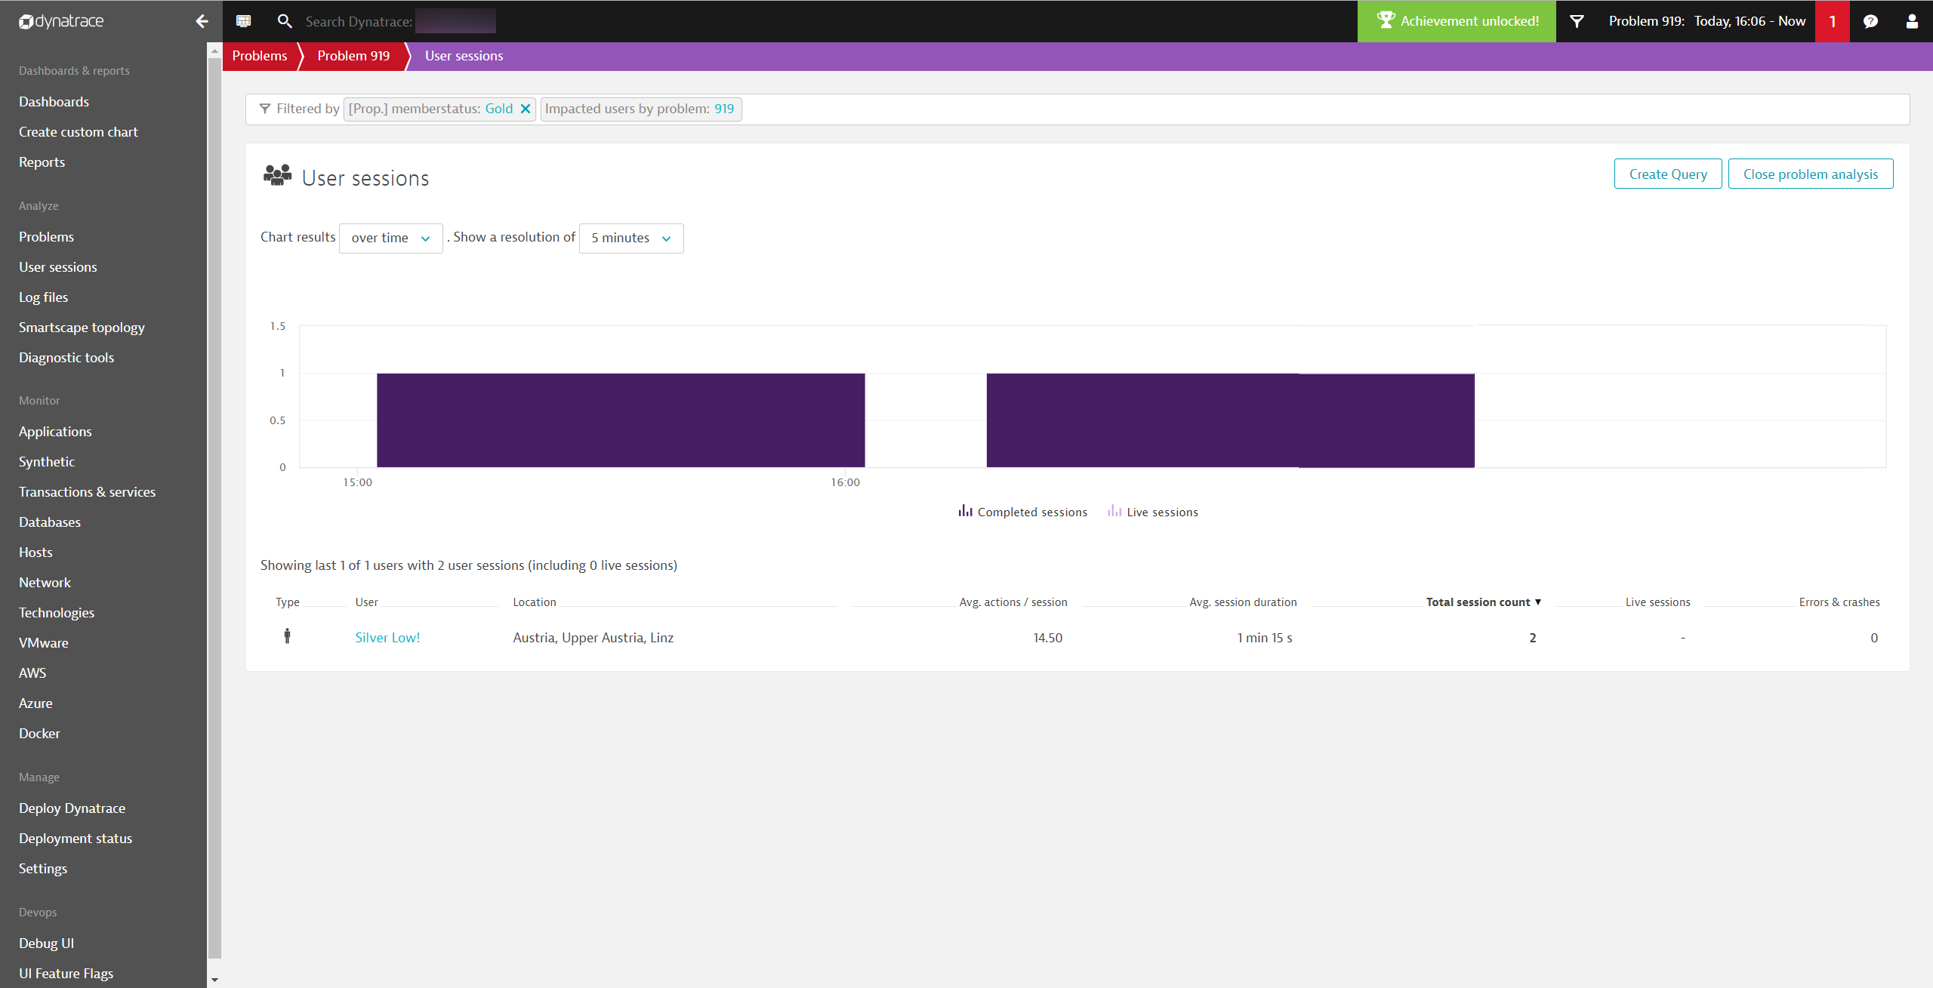The height and width of the screenshot is (988, 1933).
Task: Open Deploy Dynatrace in sidebar
Action: 72,808
